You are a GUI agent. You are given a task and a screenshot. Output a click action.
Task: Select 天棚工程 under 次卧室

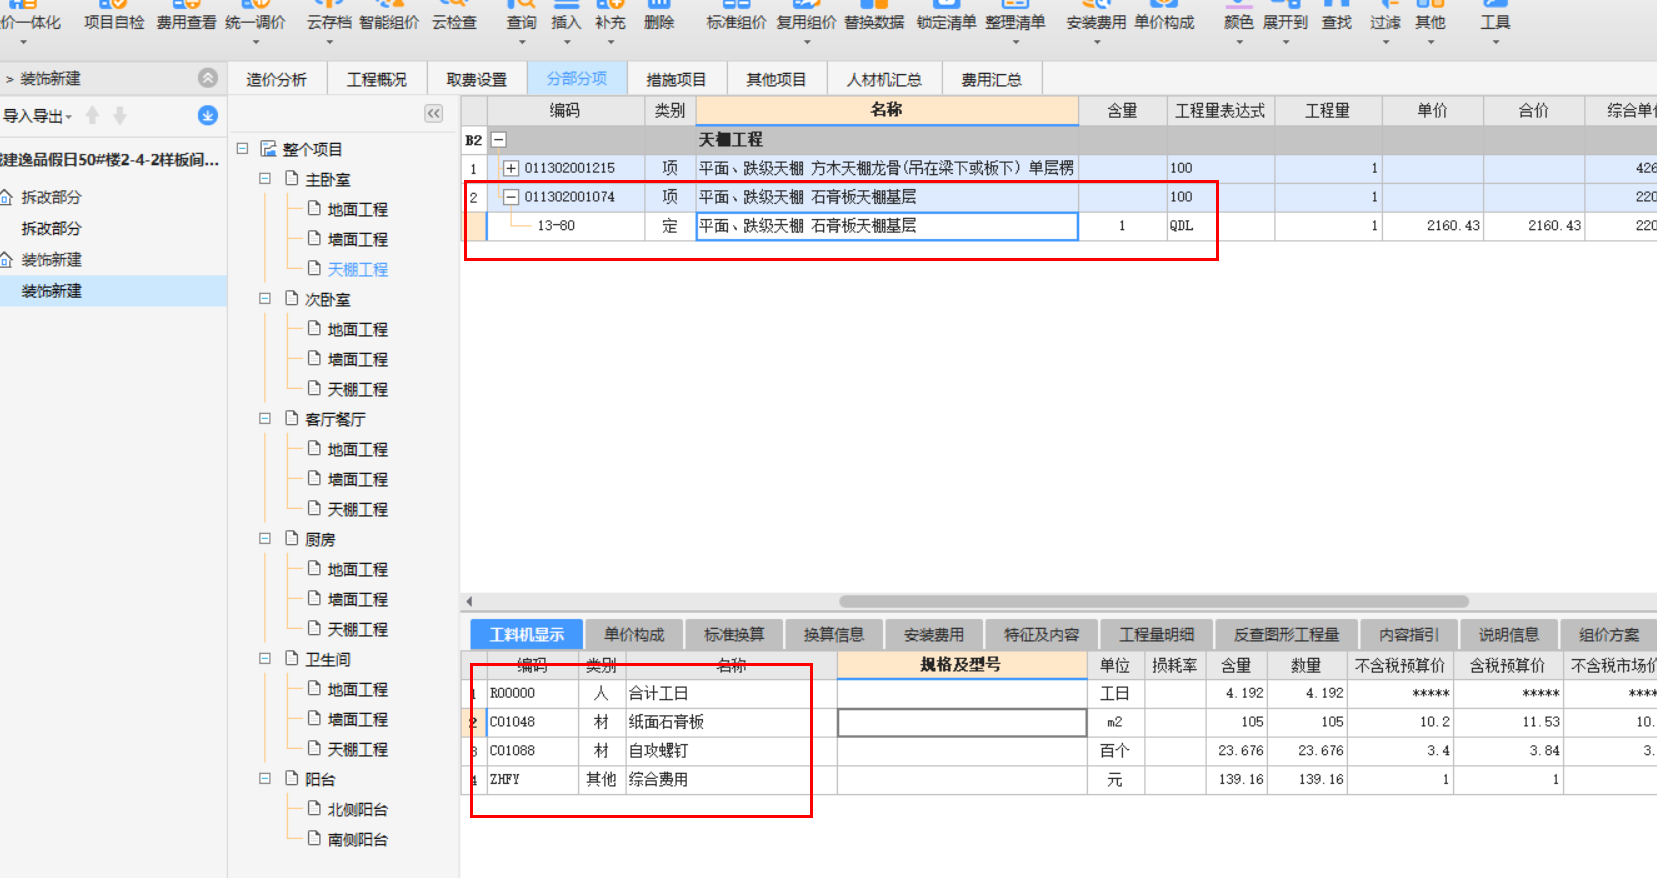[x=357, y=389]
